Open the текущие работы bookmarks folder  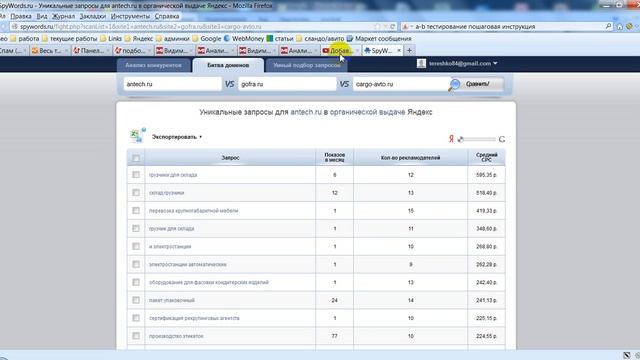click(x=70, y=38)
